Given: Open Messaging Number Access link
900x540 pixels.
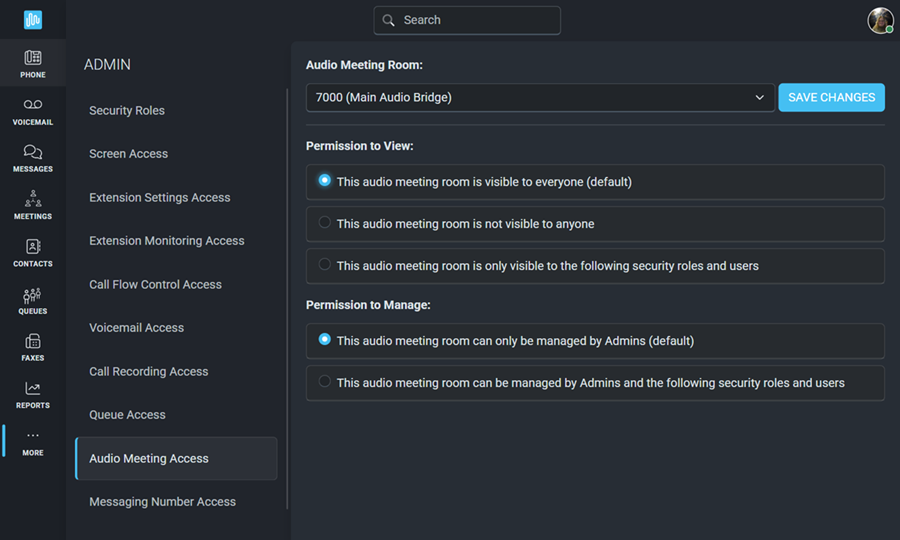Looking at the screenshot, I should (x=162, y=502).
